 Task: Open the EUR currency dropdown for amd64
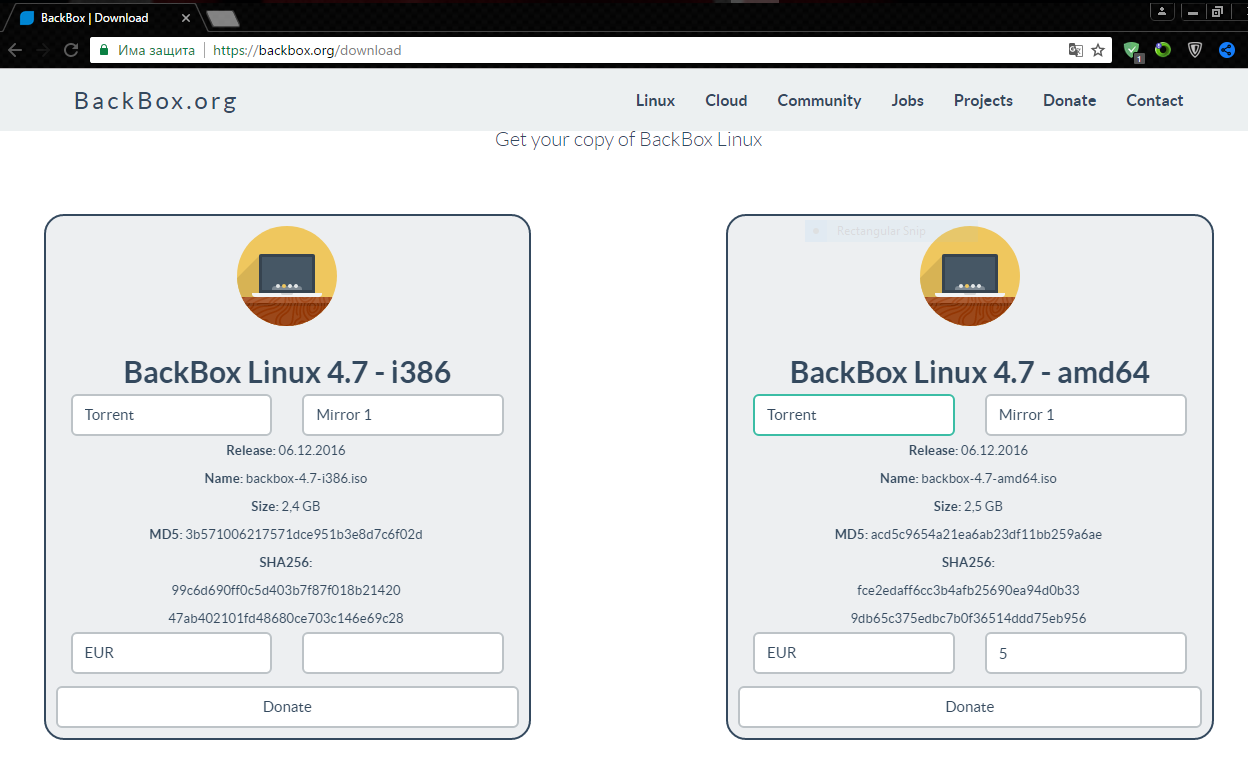point(854,653)
